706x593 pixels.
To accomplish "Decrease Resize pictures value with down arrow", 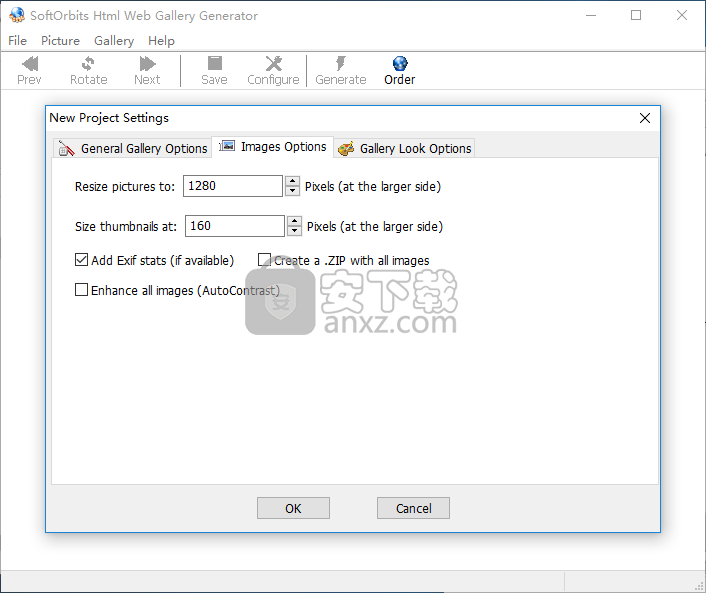I will point(292,191).
